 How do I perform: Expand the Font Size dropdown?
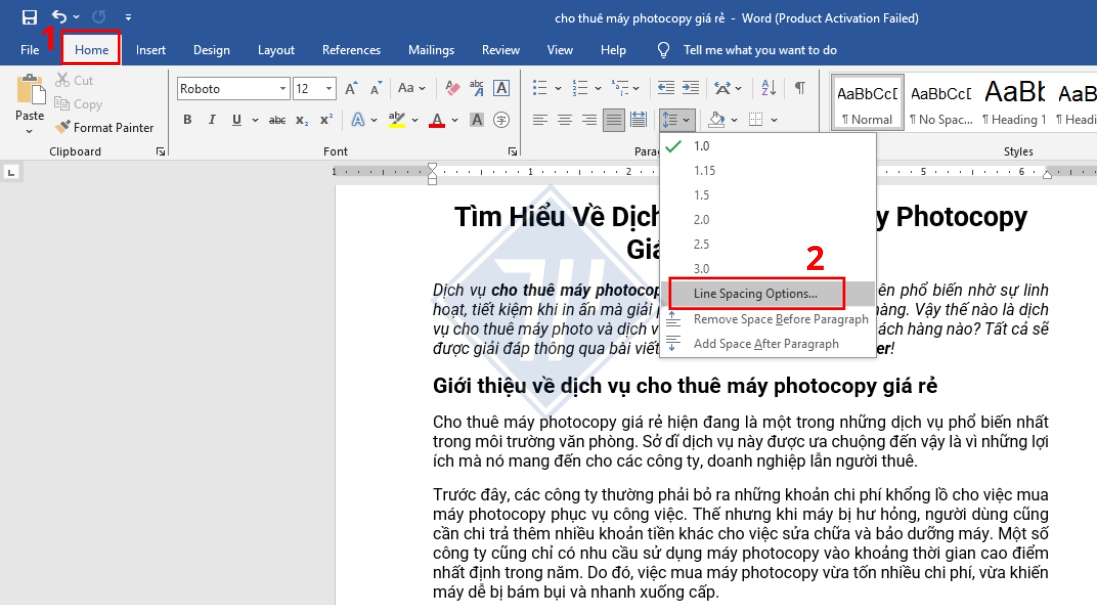330,88
